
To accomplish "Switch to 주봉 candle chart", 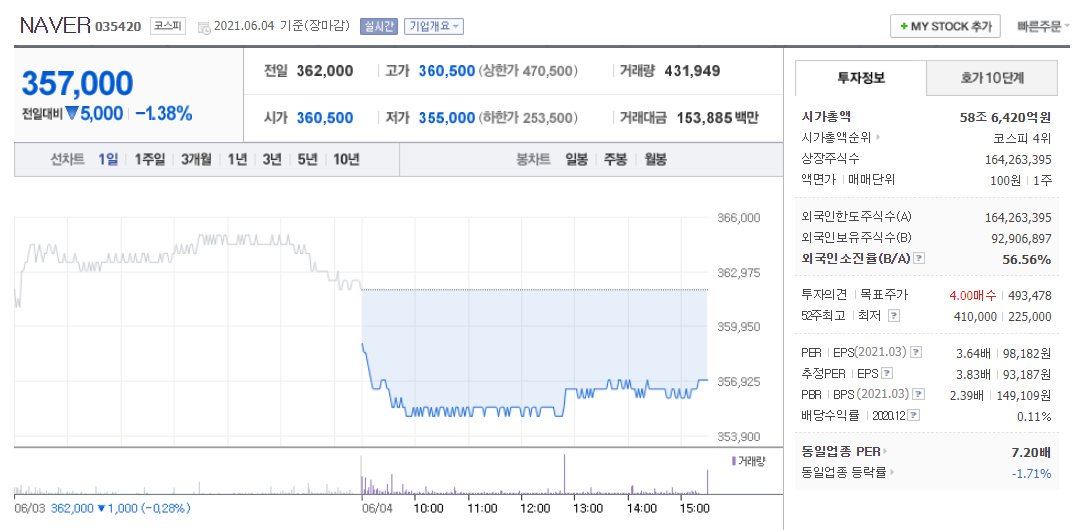I will click(x=616, y=159).
